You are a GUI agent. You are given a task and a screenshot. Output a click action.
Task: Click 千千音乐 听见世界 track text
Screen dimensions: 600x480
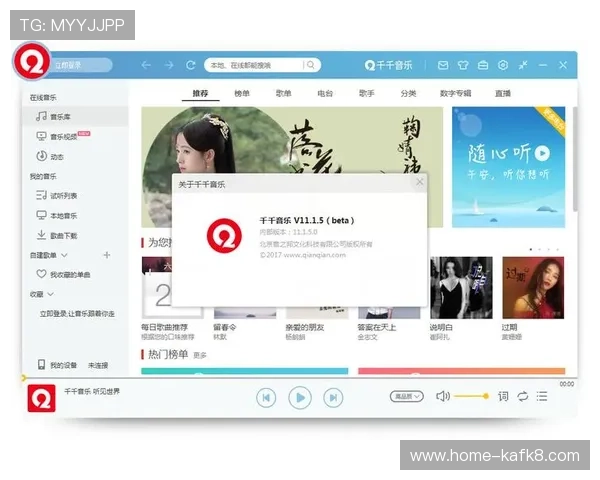coord(92,391)
